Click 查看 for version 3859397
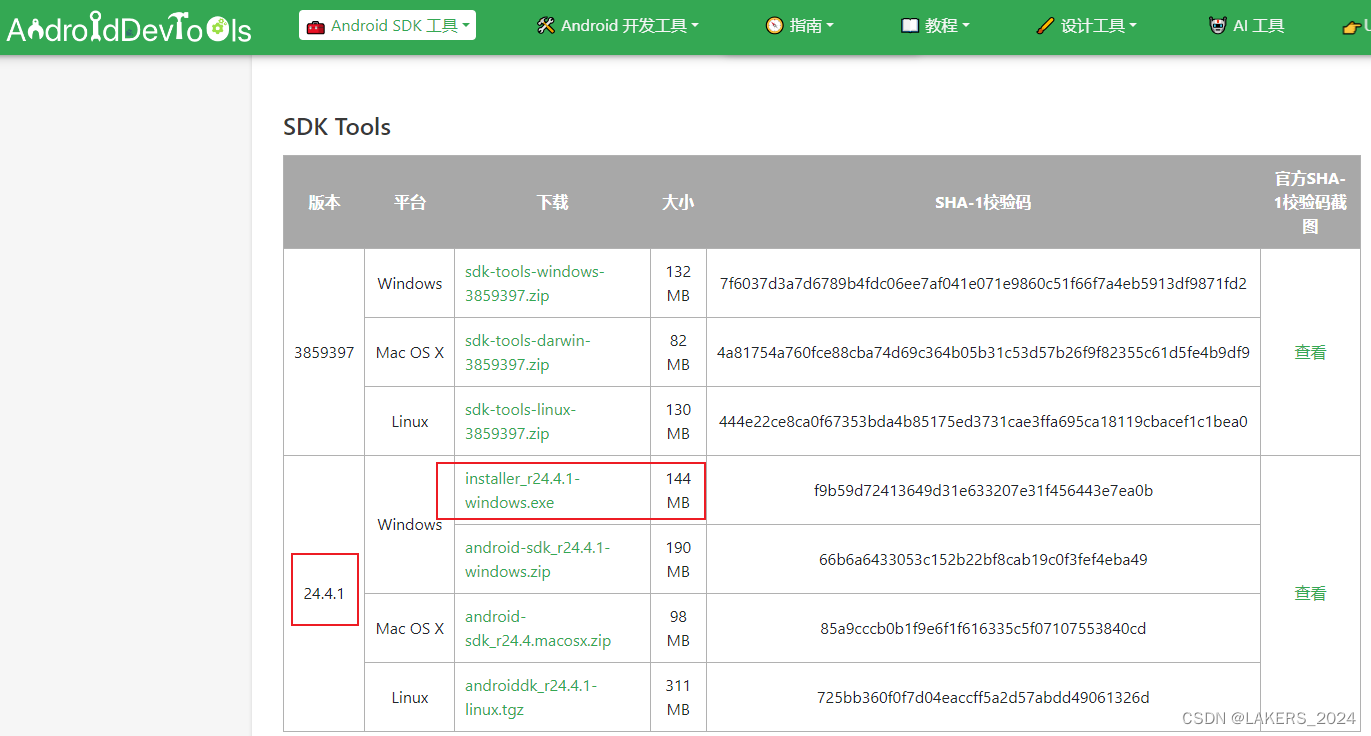1371x736 pixels. [1310, 352]
